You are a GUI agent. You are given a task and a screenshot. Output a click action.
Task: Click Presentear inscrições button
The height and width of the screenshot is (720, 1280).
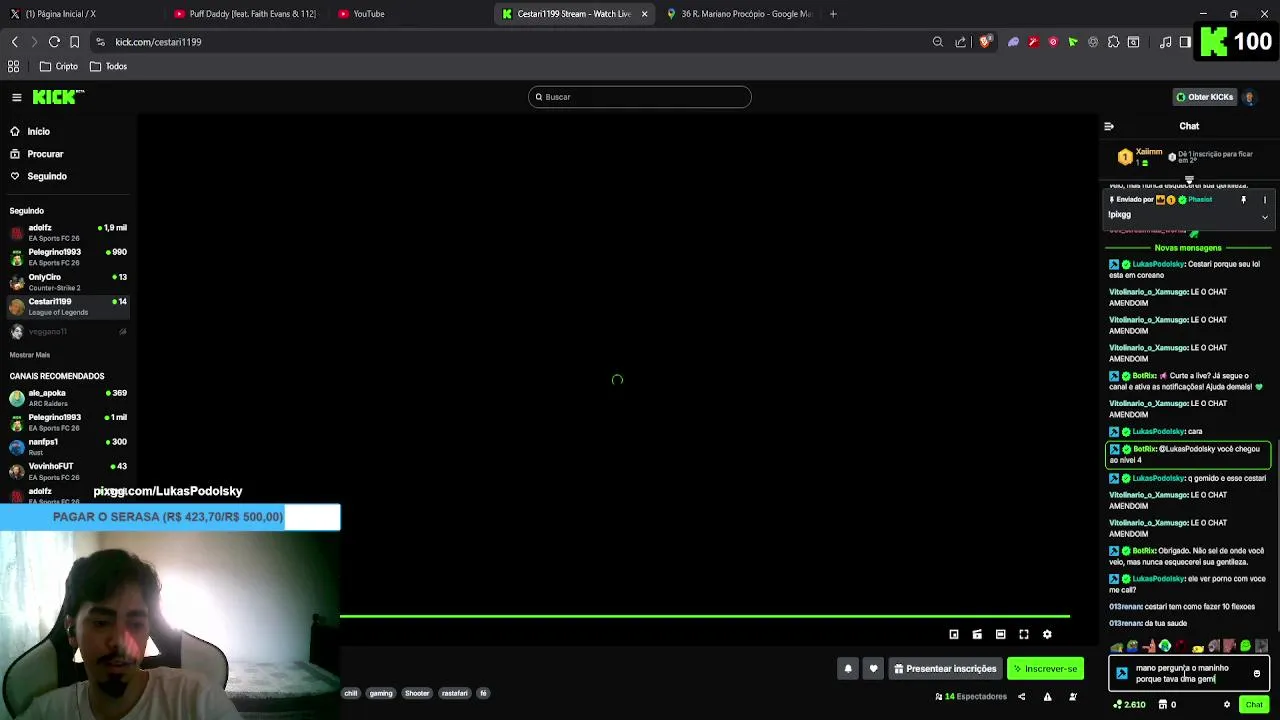pos(945,669)
